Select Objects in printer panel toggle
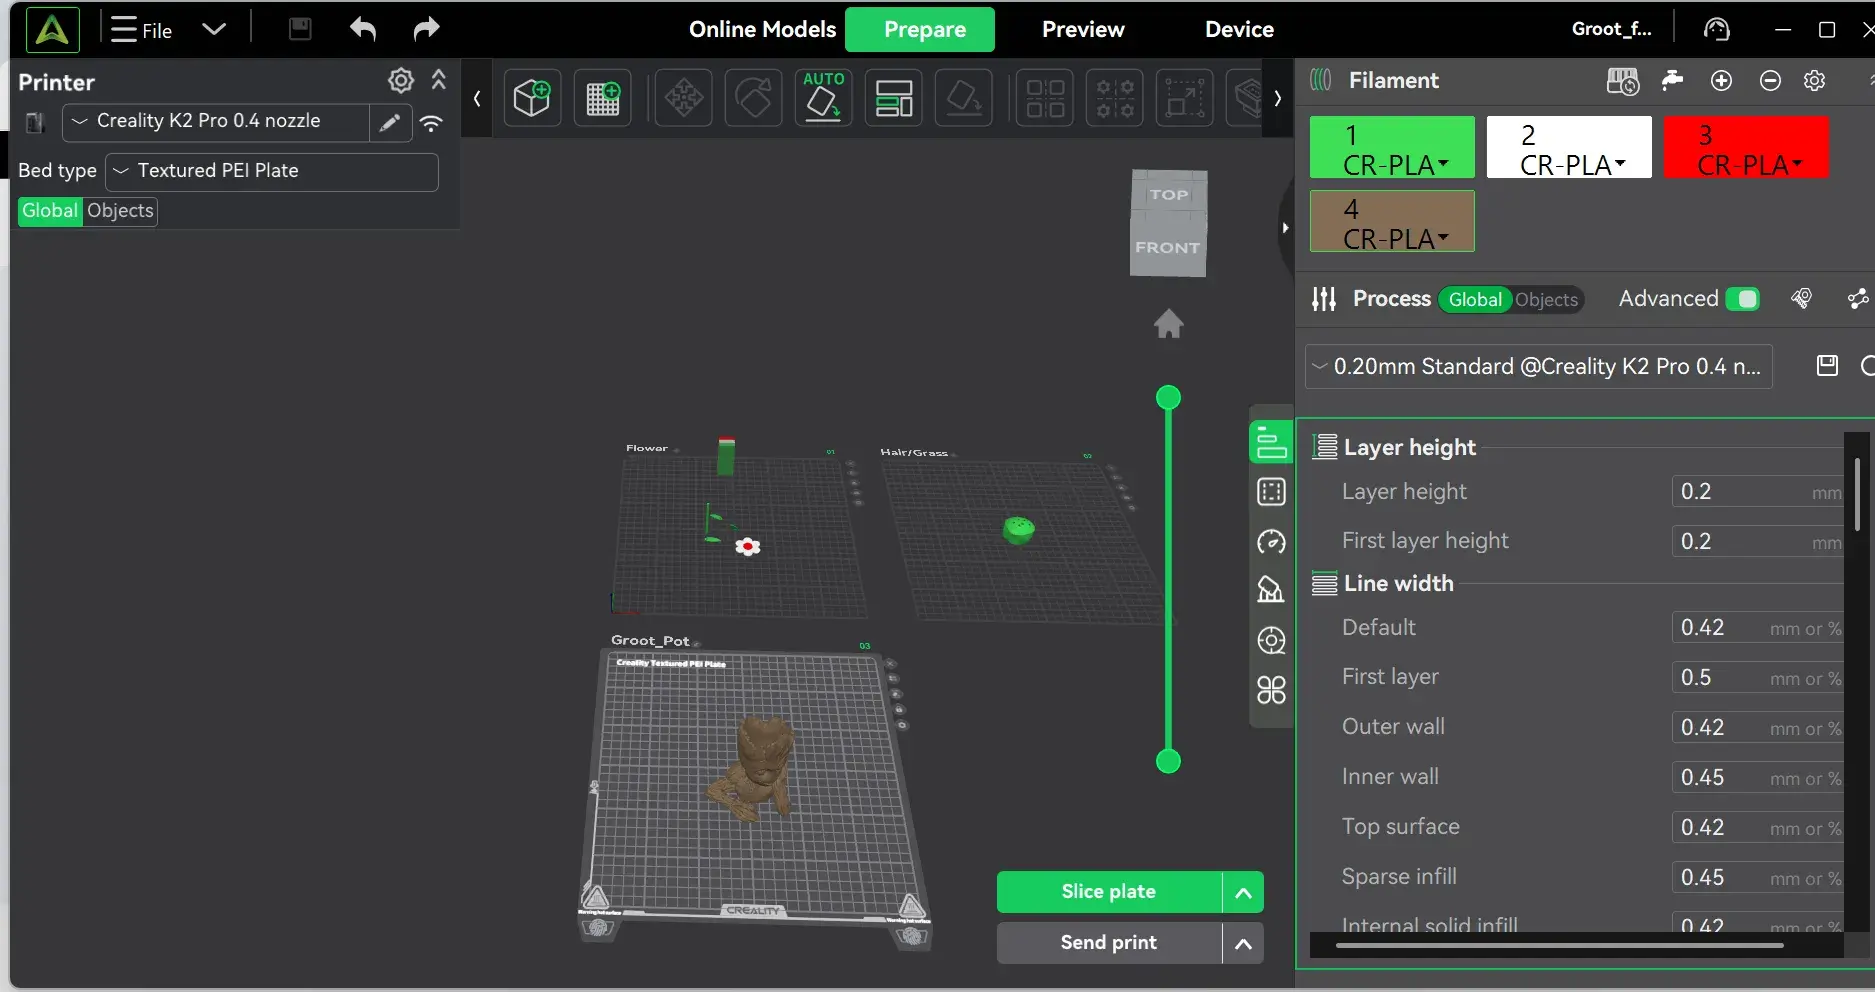Viewport: 1875px width, 992px height. tap(120, 211)
